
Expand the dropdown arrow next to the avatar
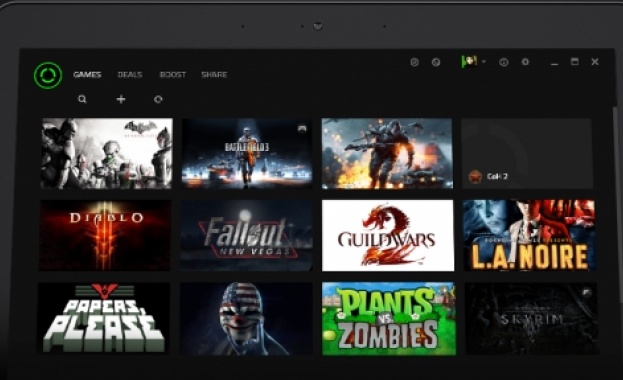pyautogui.click(x=484, y=62)
